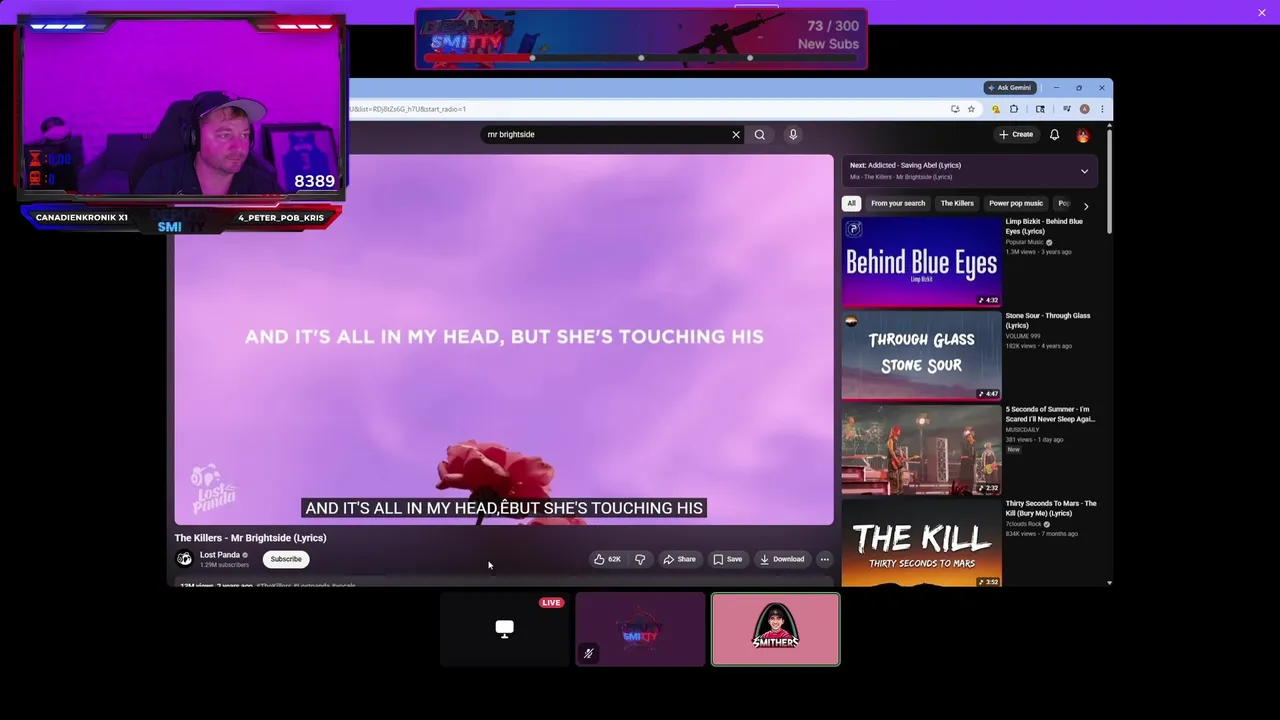Open the Lost Panda channel avatar
This screenshot has height=720, width=1280.
184,559
